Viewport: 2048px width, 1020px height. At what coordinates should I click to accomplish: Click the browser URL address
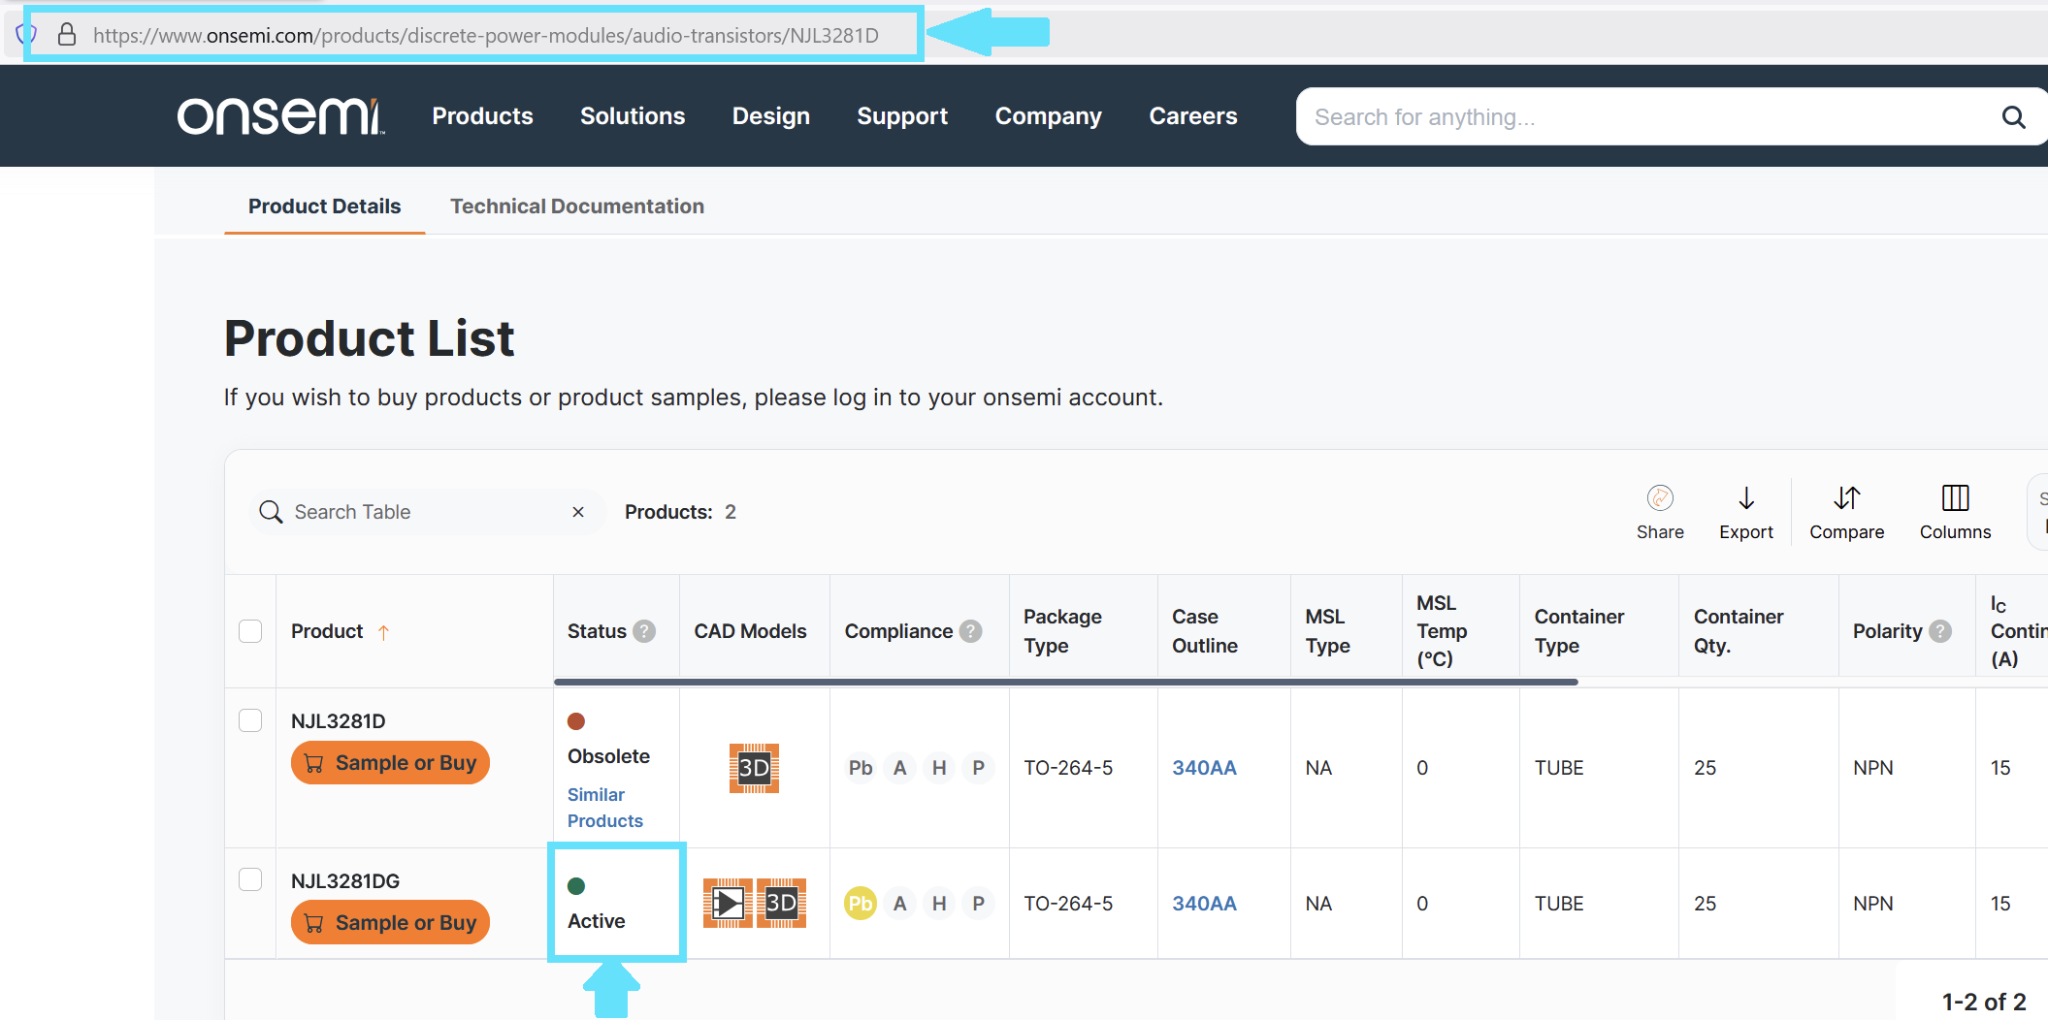pos(486,35)
